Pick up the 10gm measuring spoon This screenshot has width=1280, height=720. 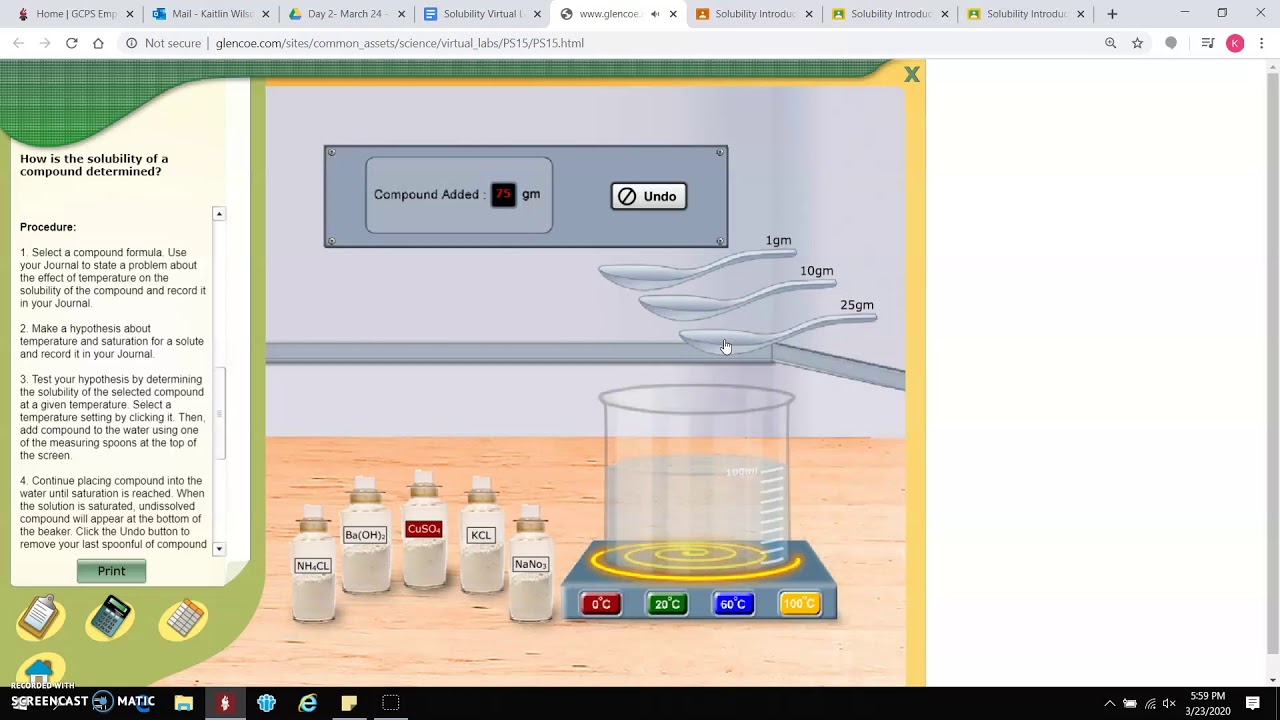pyautogui.click(x=737, y=300)
